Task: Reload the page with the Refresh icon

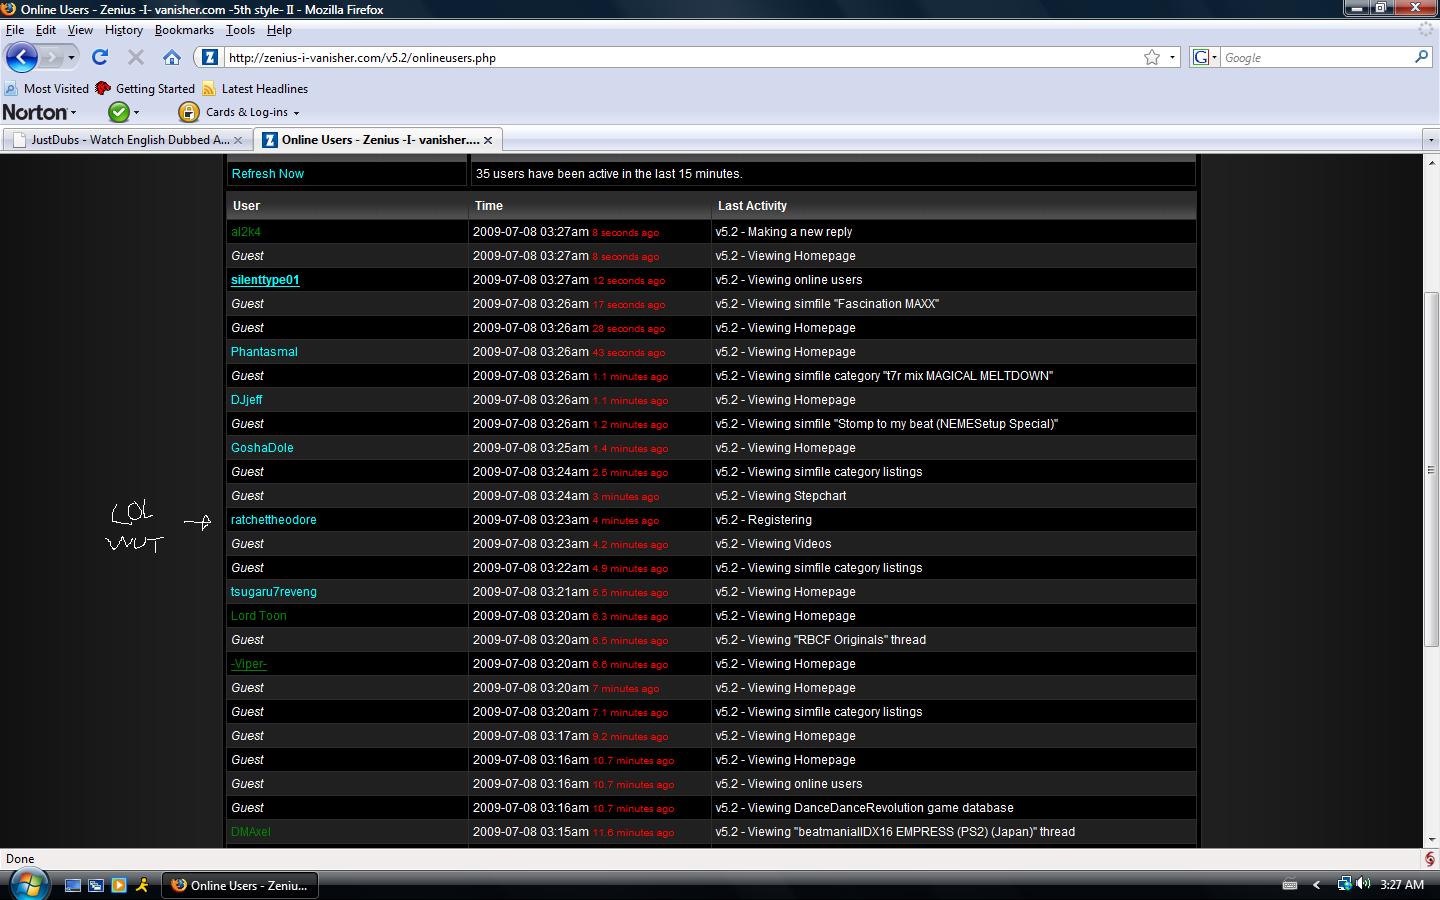Action: pyautogui.click(x=100, y=57)
